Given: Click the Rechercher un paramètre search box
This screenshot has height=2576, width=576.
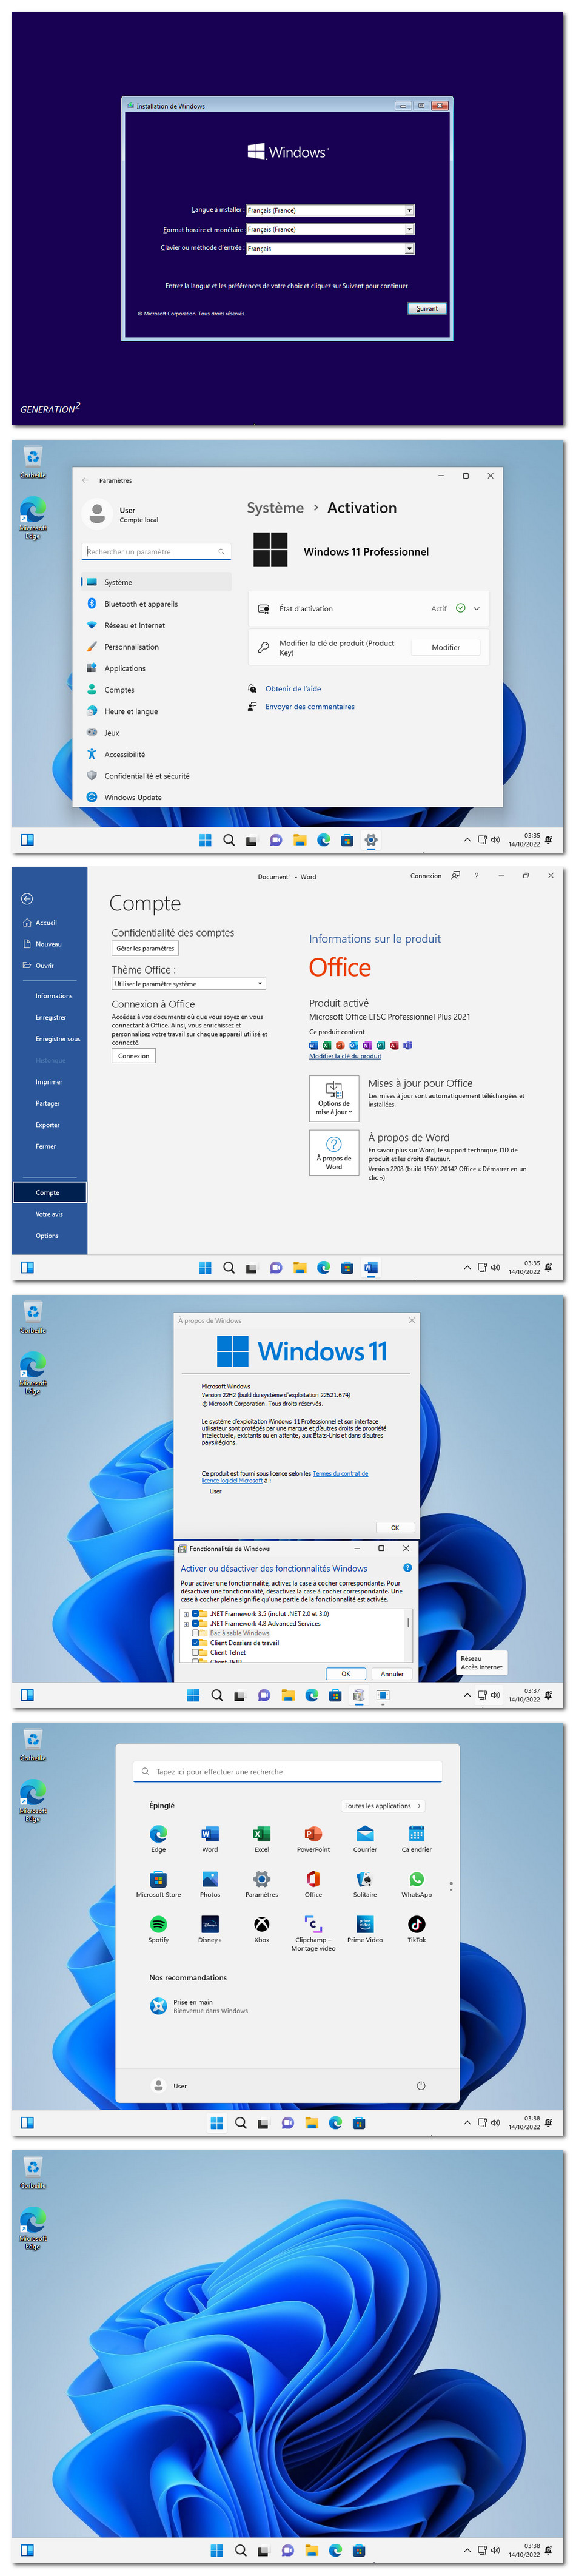Looking at the screenshot, I should (156, 551).
